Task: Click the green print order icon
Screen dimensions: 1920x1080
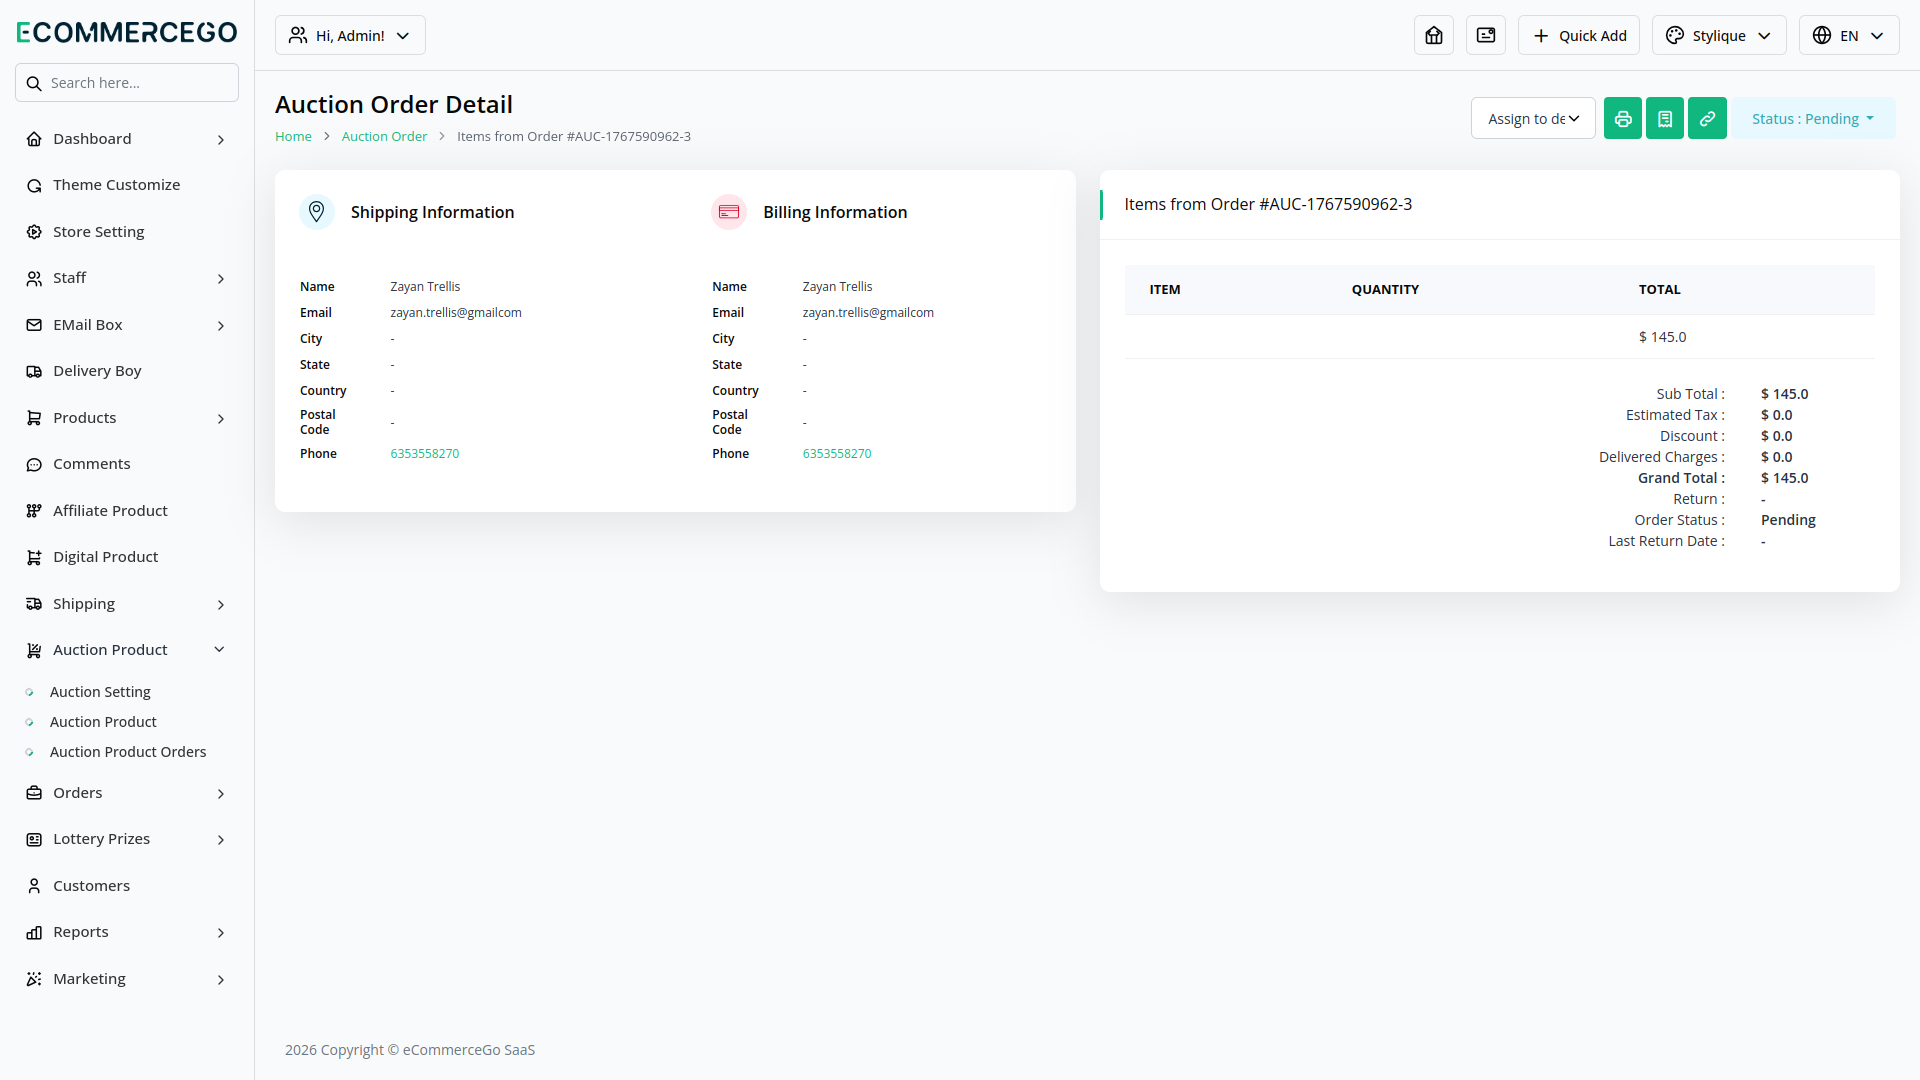Action: (x=1623, y=118)
